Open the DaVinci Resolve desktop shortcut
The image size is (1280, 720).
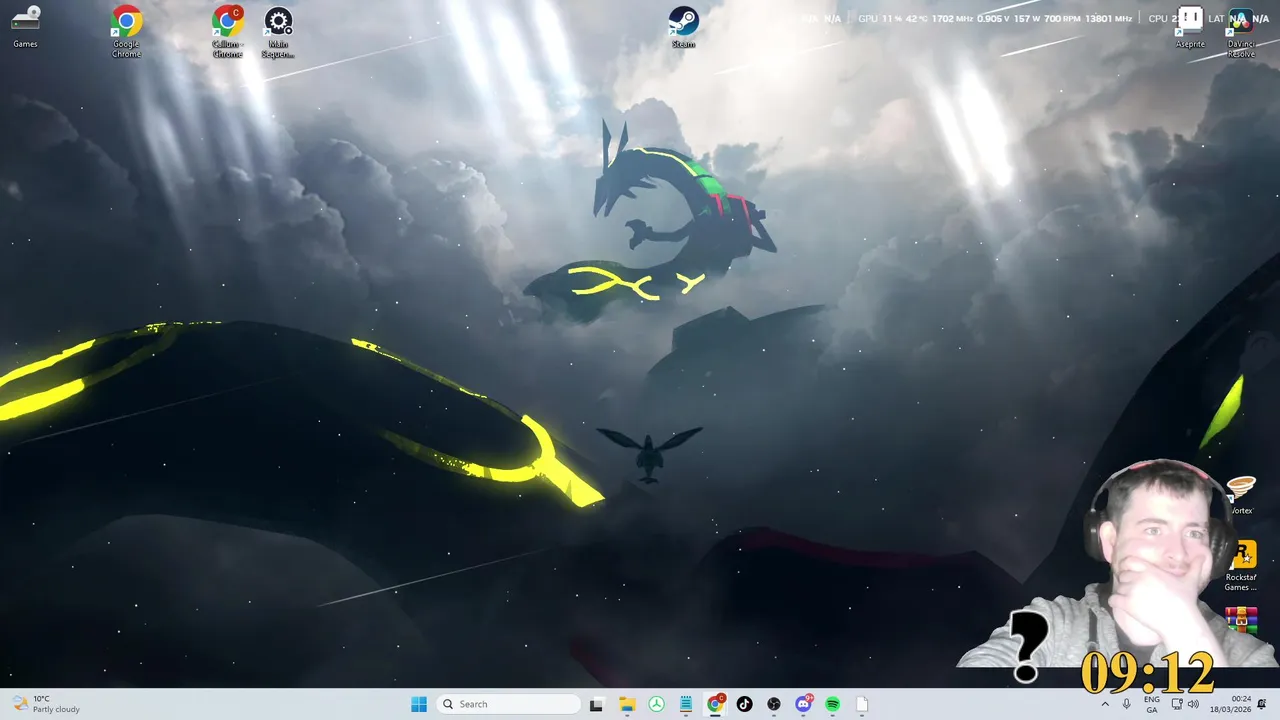pos(1241,32)
